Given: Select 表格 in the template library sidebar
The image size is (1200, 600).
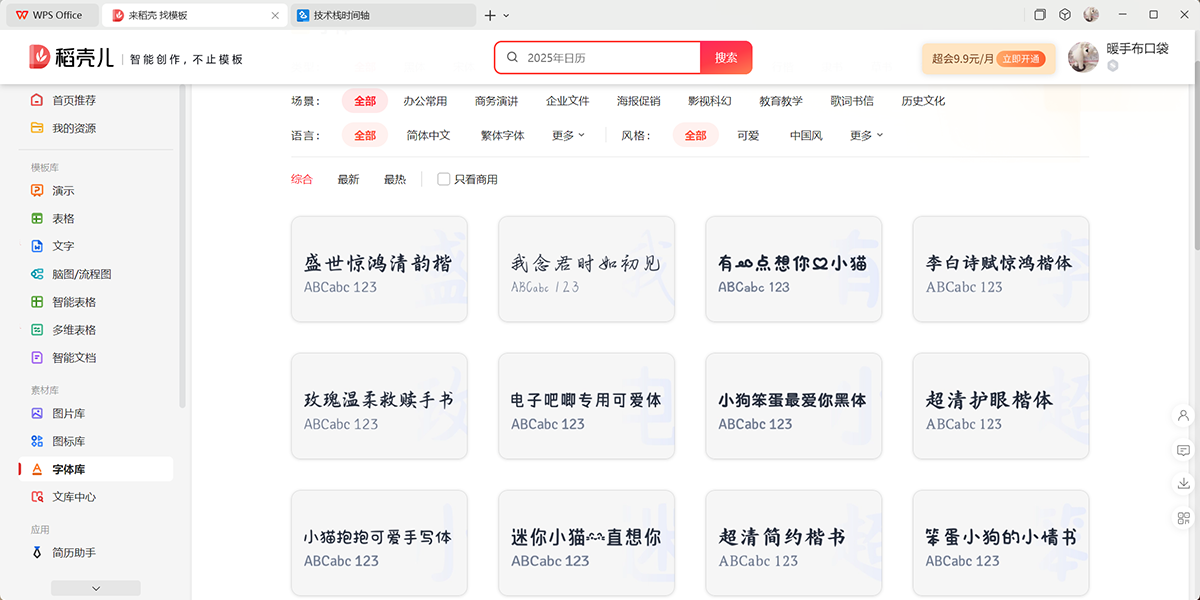Looking at the screenshot, I should pos(63,218).
